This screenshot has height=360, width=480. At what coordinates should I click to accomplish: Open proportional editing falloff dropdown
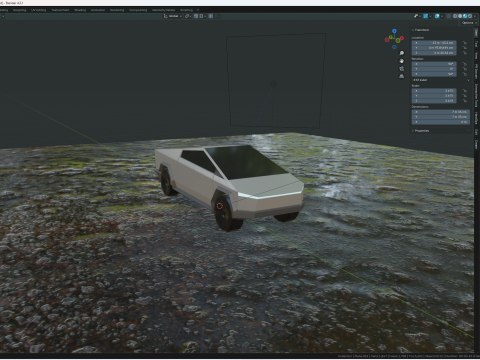(217, 16)
